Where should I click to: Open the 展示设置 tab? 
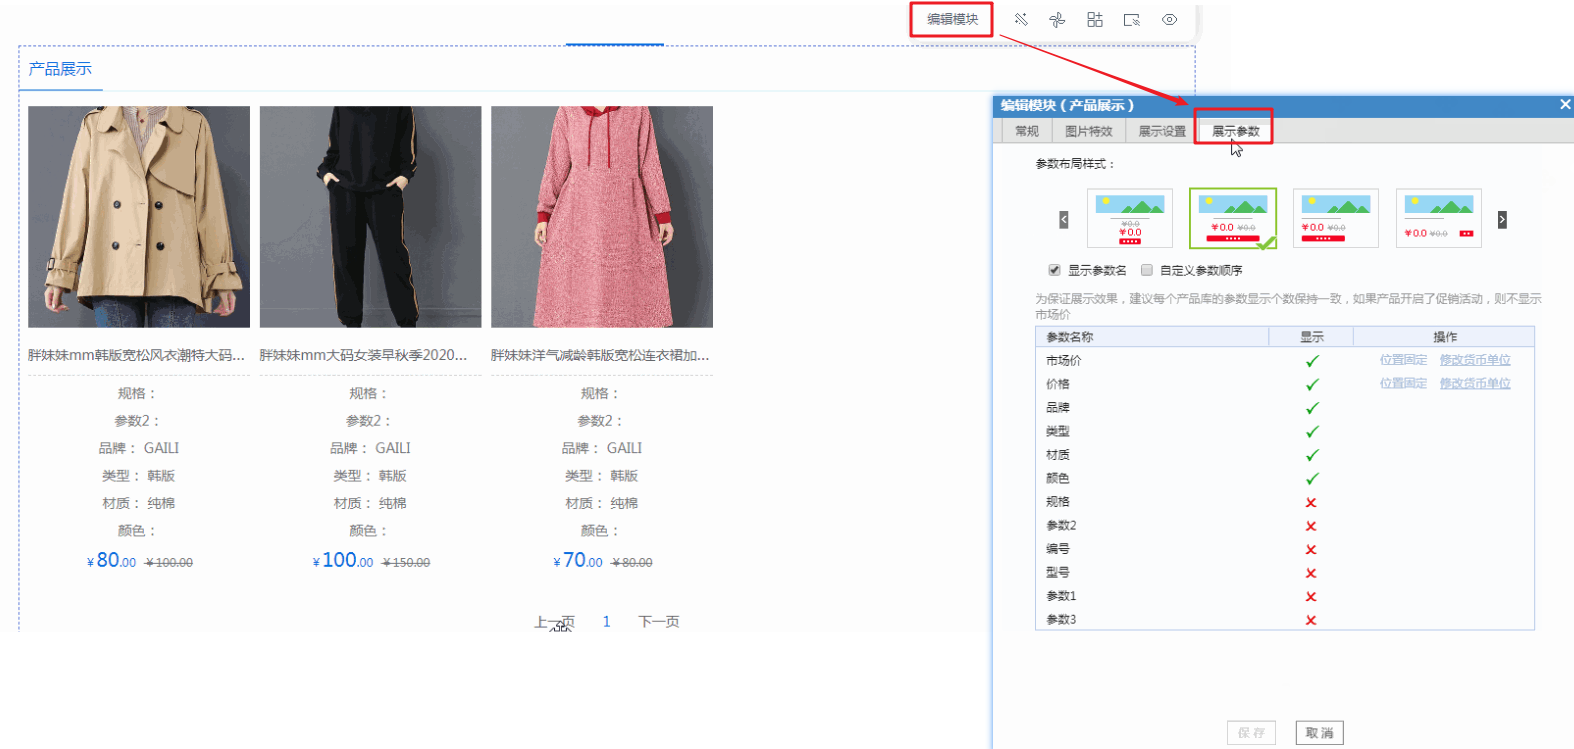point(1161,132)
